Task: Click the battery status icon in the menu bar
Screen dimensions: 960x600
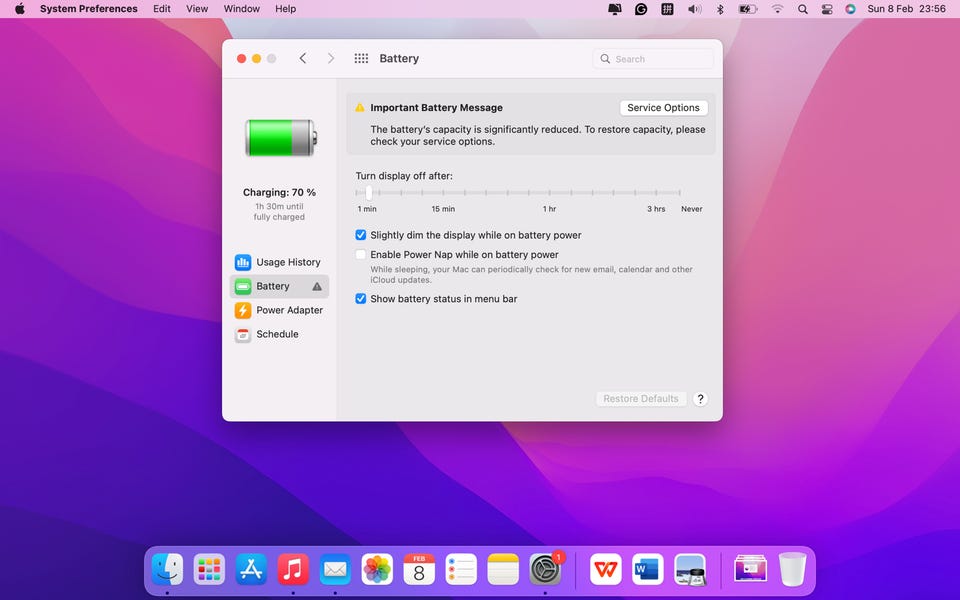Action: click(x=747, y=9)
